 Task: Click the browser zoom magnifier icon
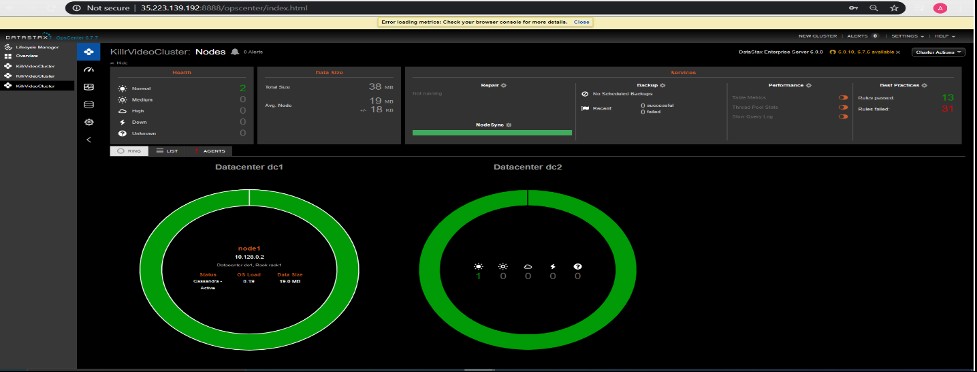[x=874, y=8]
